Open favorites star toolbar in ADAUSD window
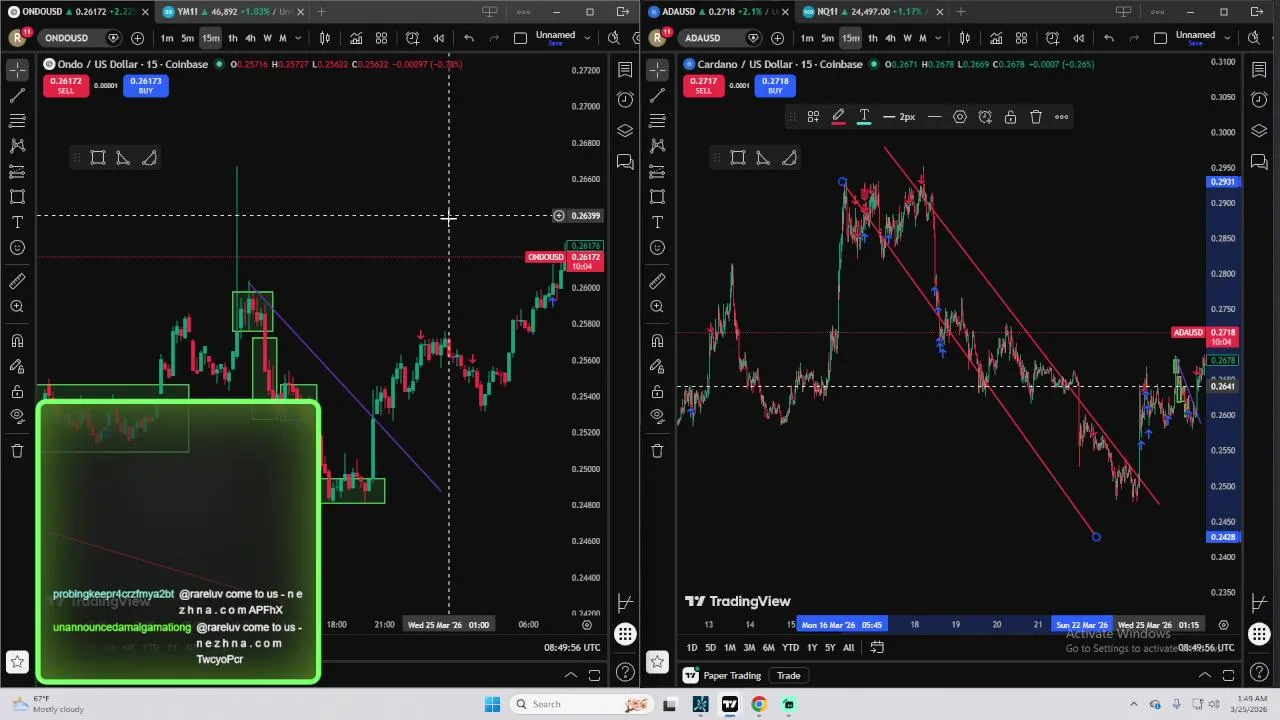Image resolution: width=1280 pixels, height=720 pixels. coord(657,661)
